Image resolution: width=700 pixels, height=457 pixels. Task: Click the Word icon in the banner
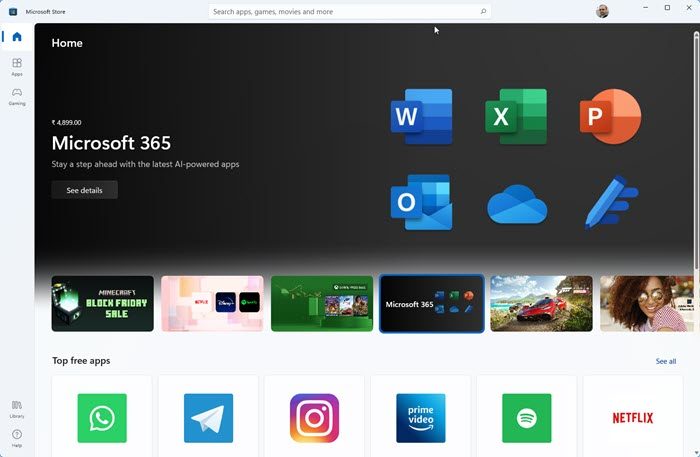click(x=421, y=116)
